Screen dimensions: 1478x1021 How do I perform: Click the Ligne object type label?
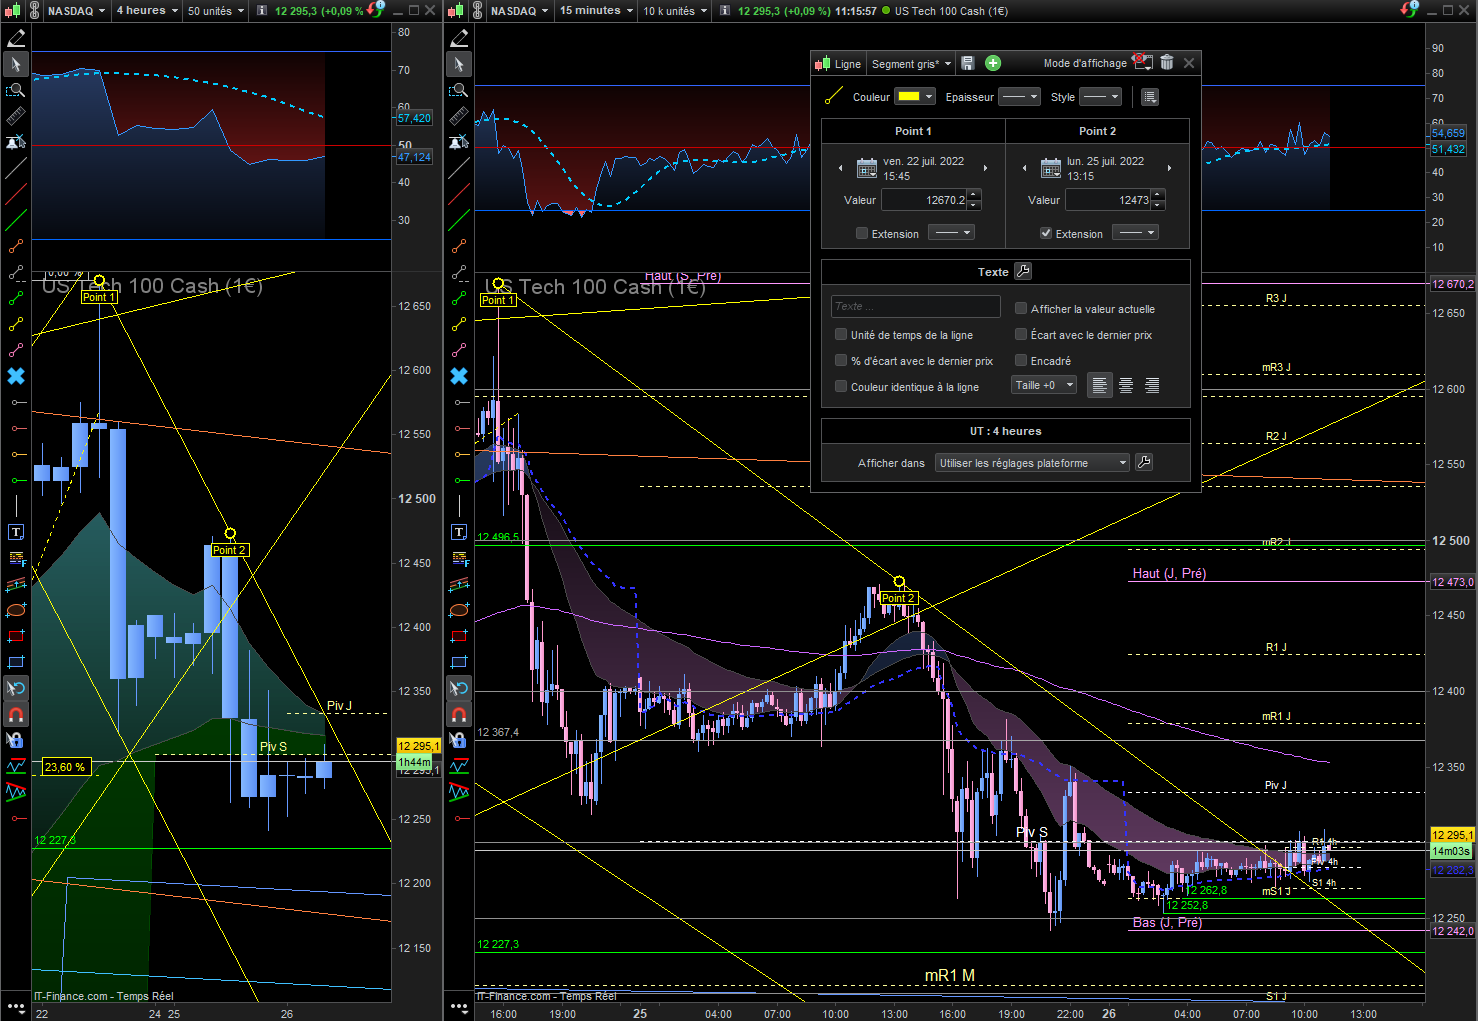tap(847, 64)
